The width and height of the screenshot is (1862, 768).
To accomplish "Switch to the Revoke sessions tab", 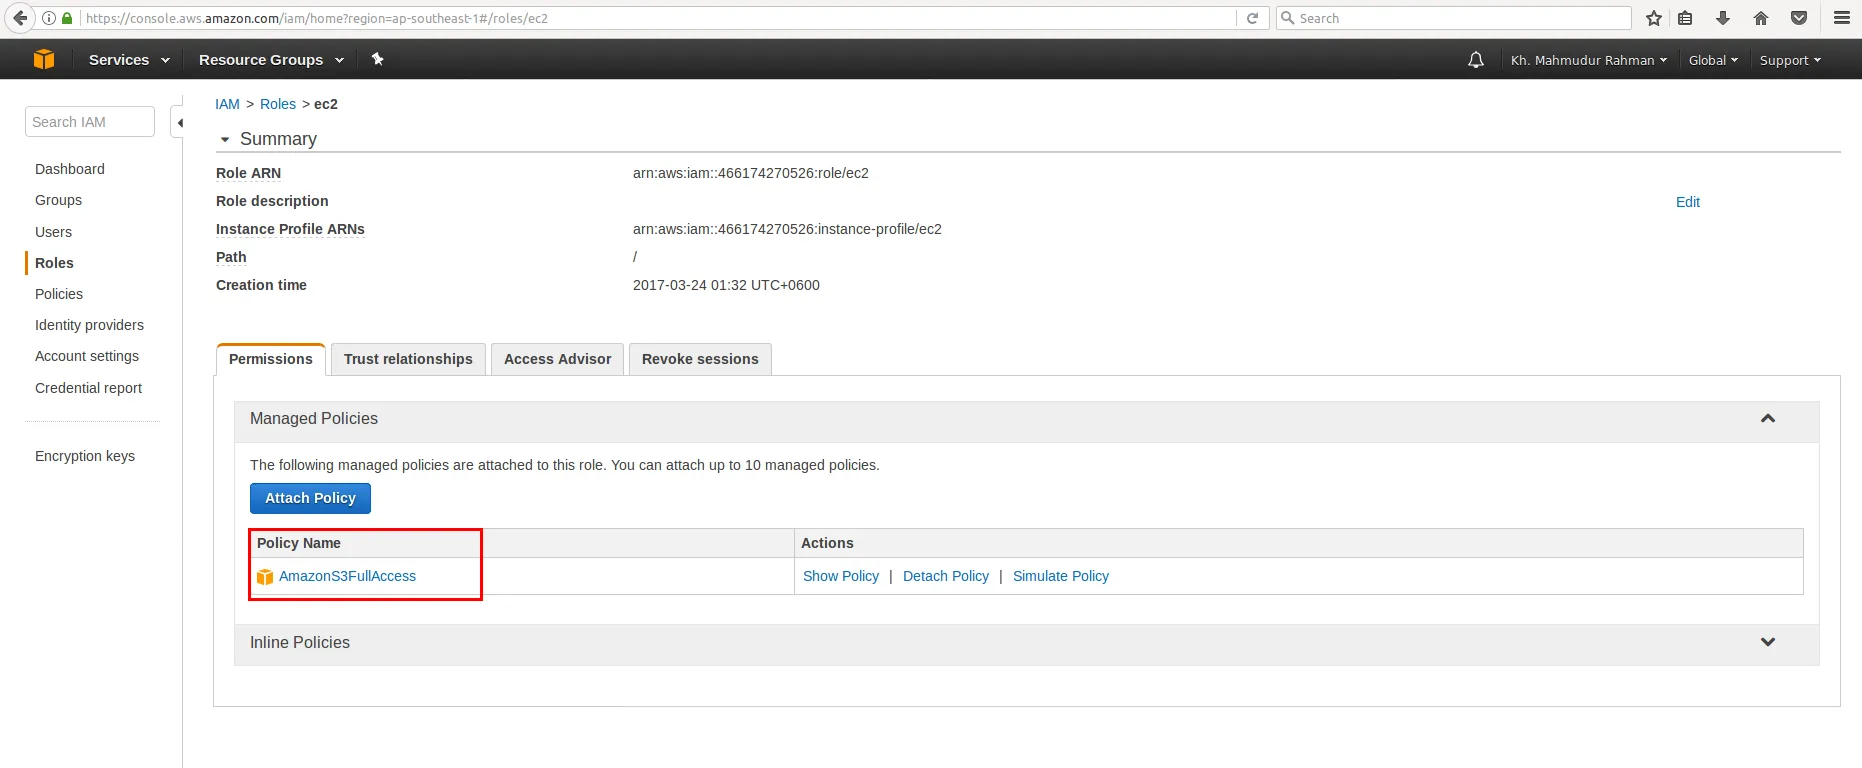I will [x=700, y=359].
